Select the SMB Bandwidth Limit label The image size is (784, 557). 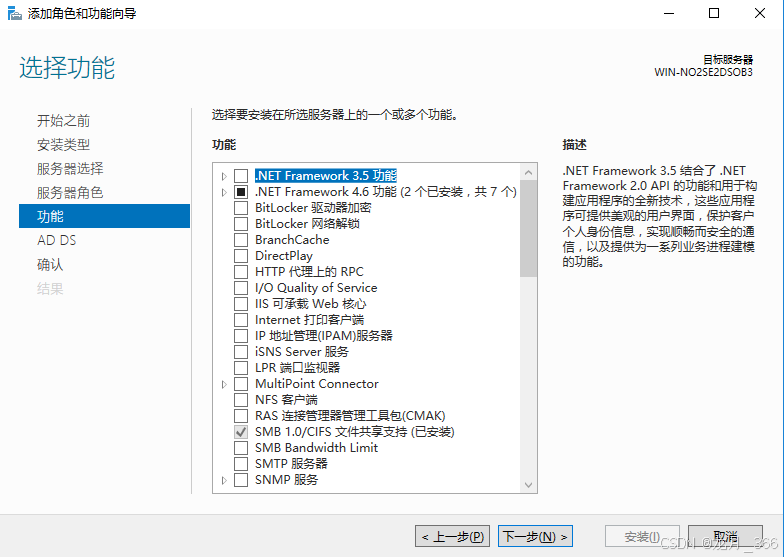tap(316, 448)
